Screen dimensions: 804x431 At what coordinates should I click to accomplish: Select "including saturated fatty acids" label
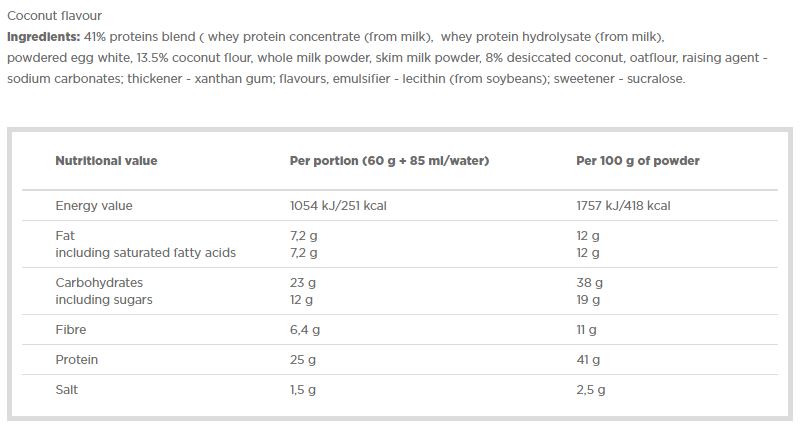pos(145,253)
